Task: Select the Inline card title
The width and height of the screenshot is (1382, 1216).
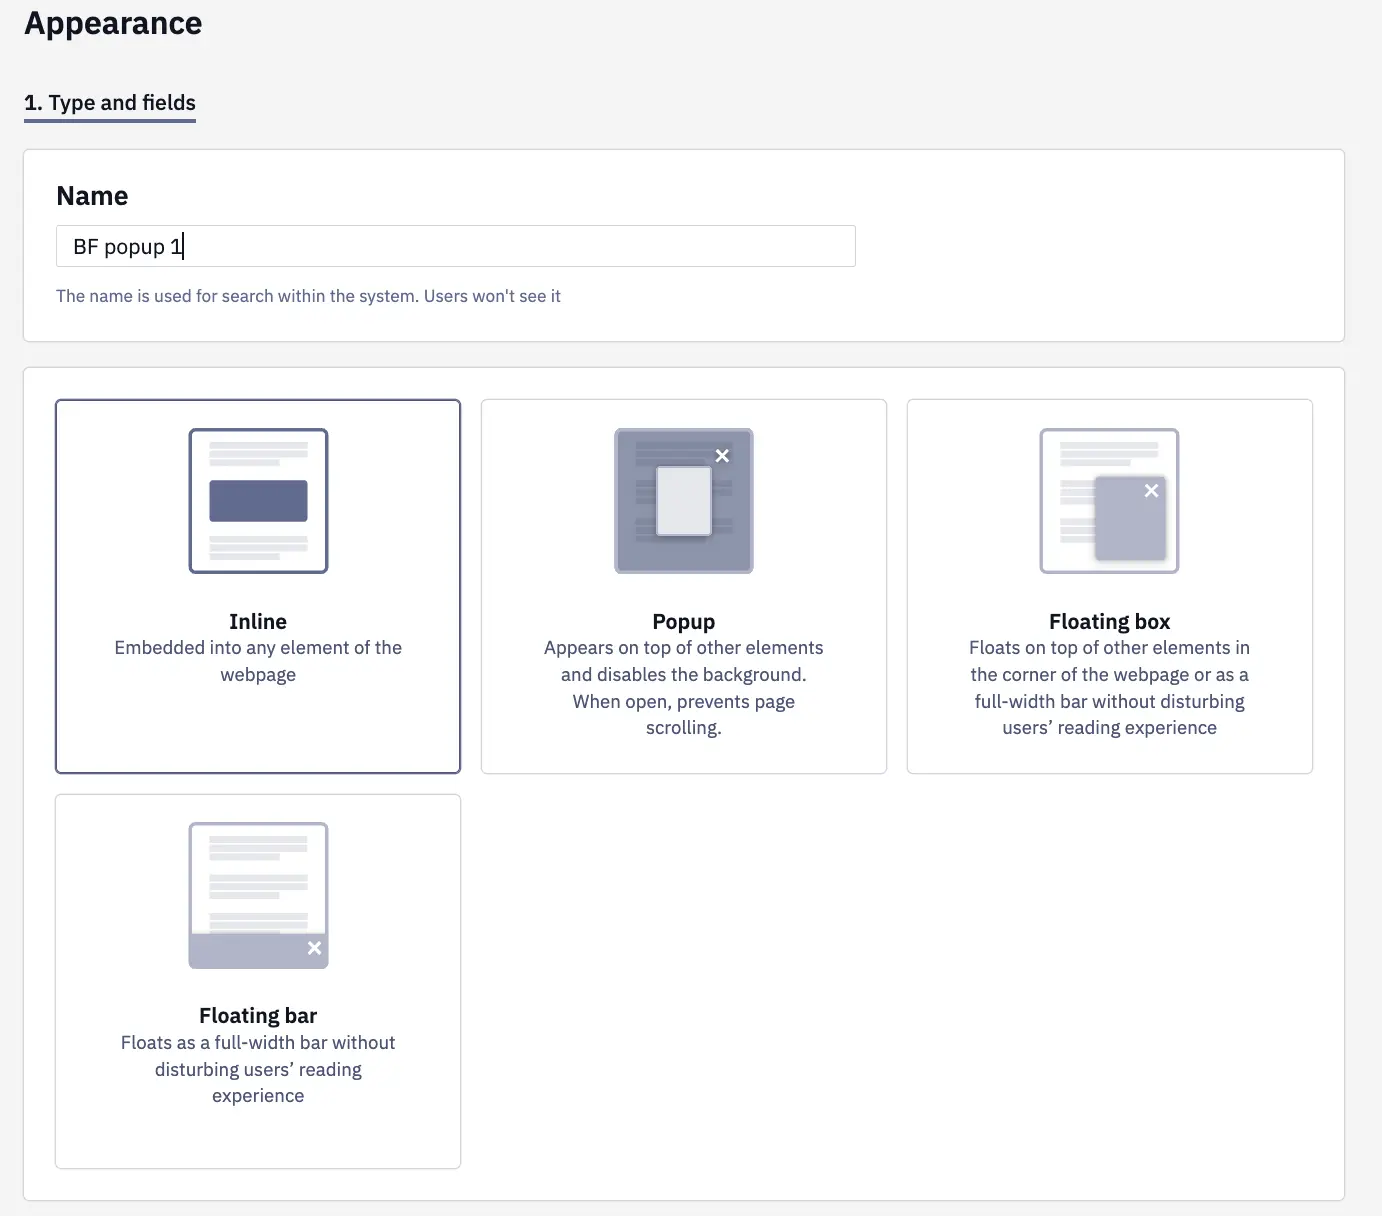Action: point(258,622)
